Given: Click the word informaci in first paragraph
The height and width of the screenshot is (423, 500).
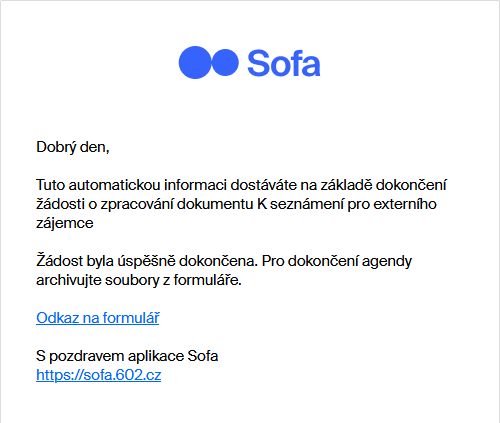Looking at the screenshot, I should coord(195,185).
